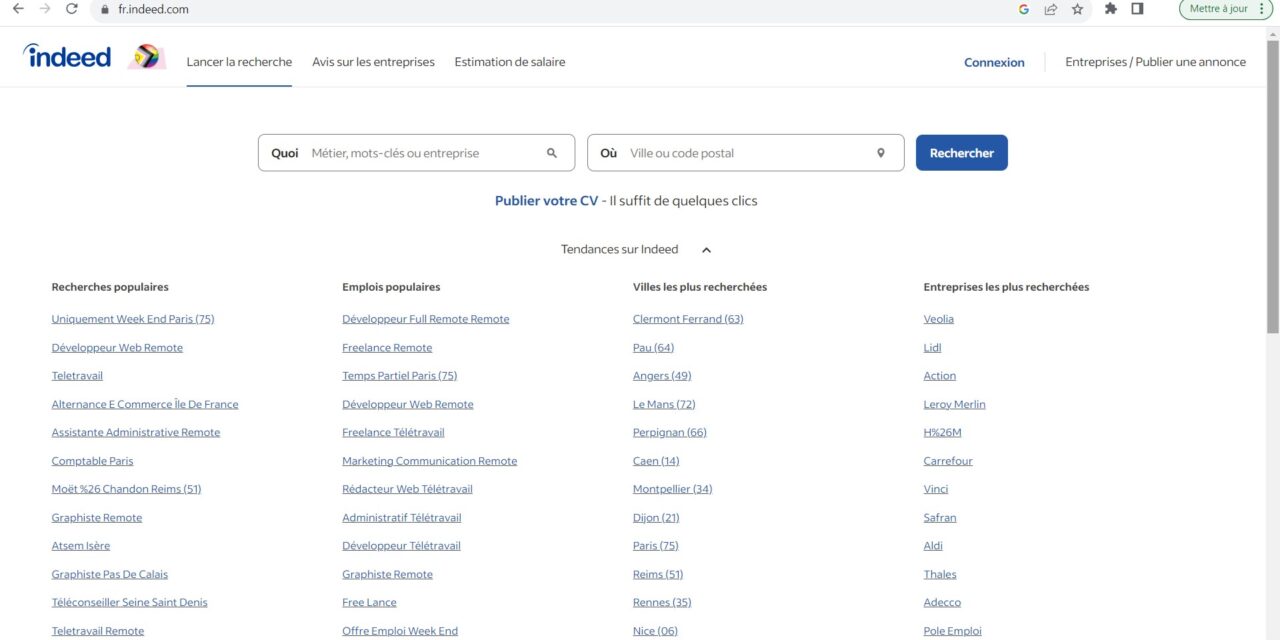Screen dimensions: 1280x640
Task: Open Freelance Télétravail link
Action: point(393,433)
